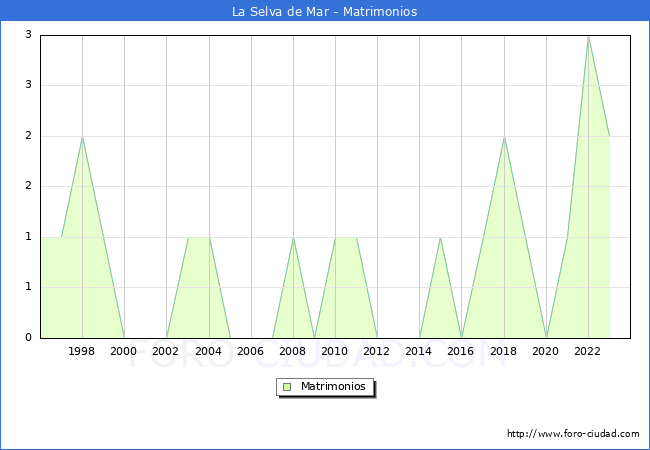Click the 2010 x-axis label
The height and width of the screenshot is (450, 650).
tap(335, 351)
